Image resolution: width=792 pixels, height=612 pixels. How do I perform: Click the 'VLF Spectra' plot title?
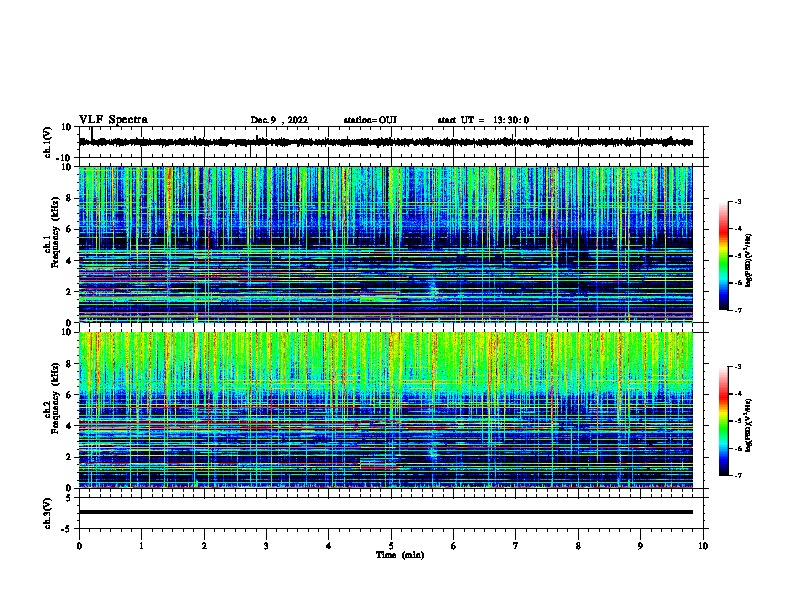pos(113,120)
